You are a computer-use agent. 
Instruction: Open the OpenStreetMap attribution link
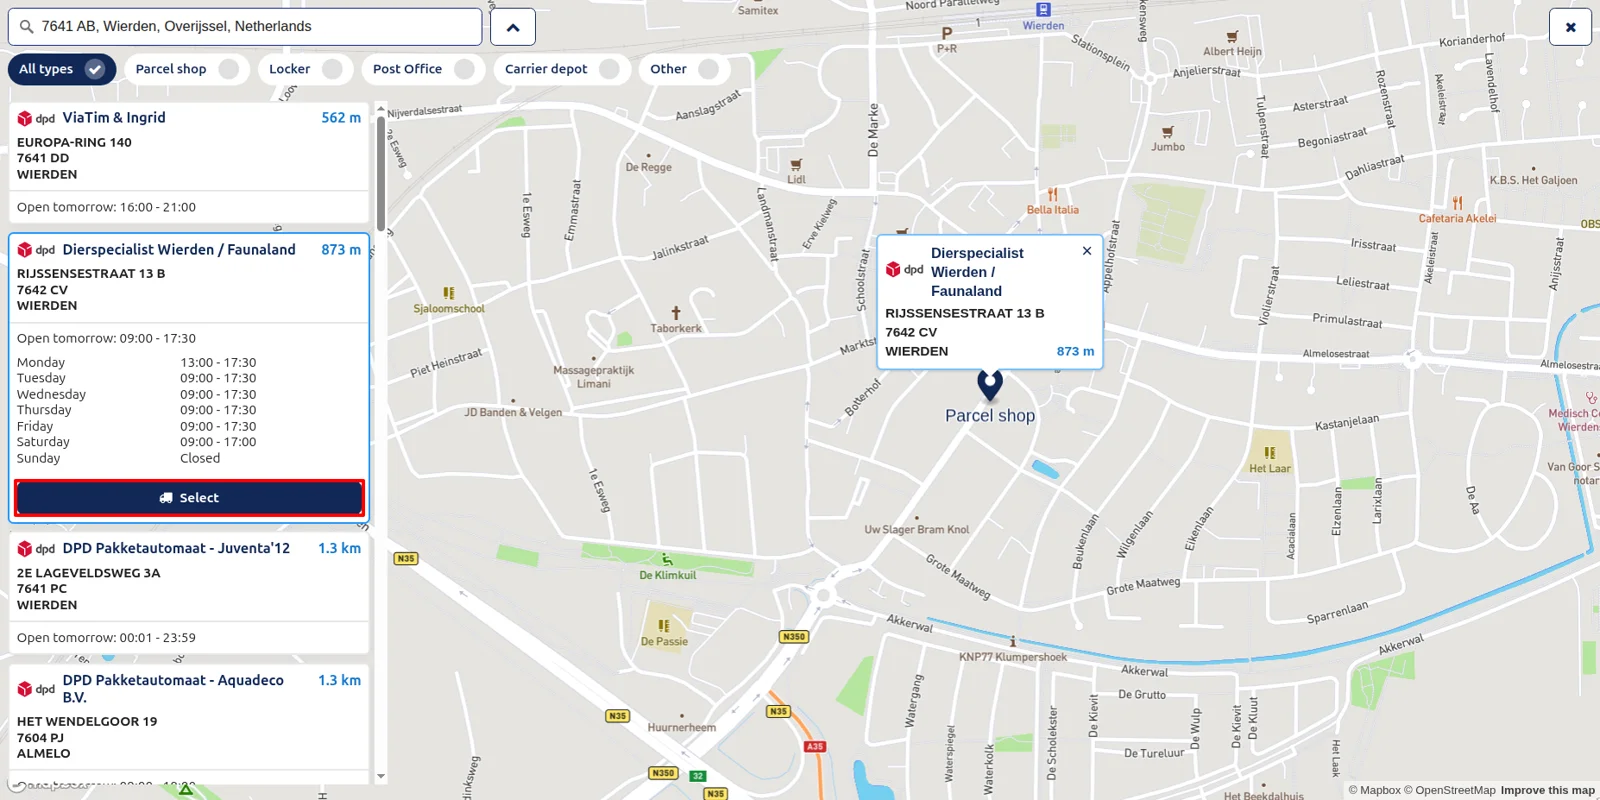click(1450, 790)
